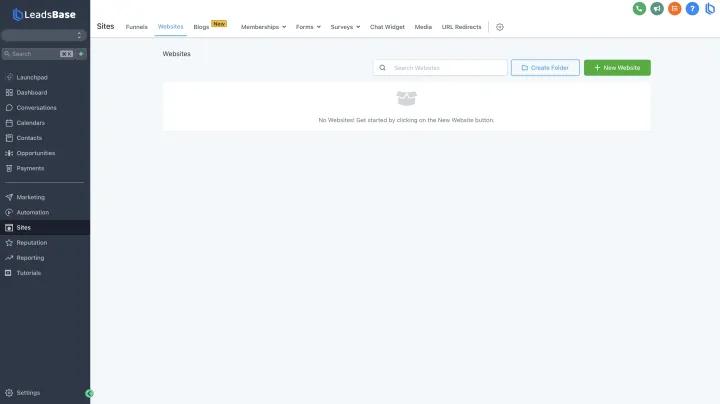720x404 pixels.
Task: Open Reputation label in sidebar
Action: (32, 242)
